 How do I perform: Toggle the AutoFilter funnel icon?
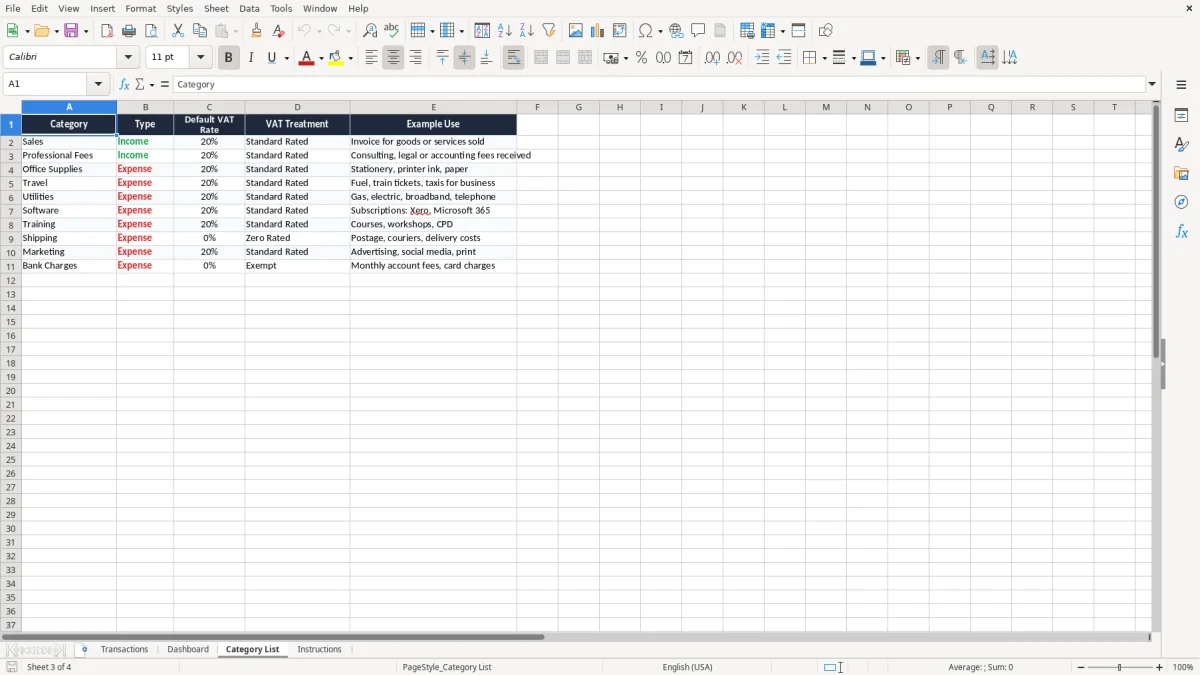[x=549, y=31]
